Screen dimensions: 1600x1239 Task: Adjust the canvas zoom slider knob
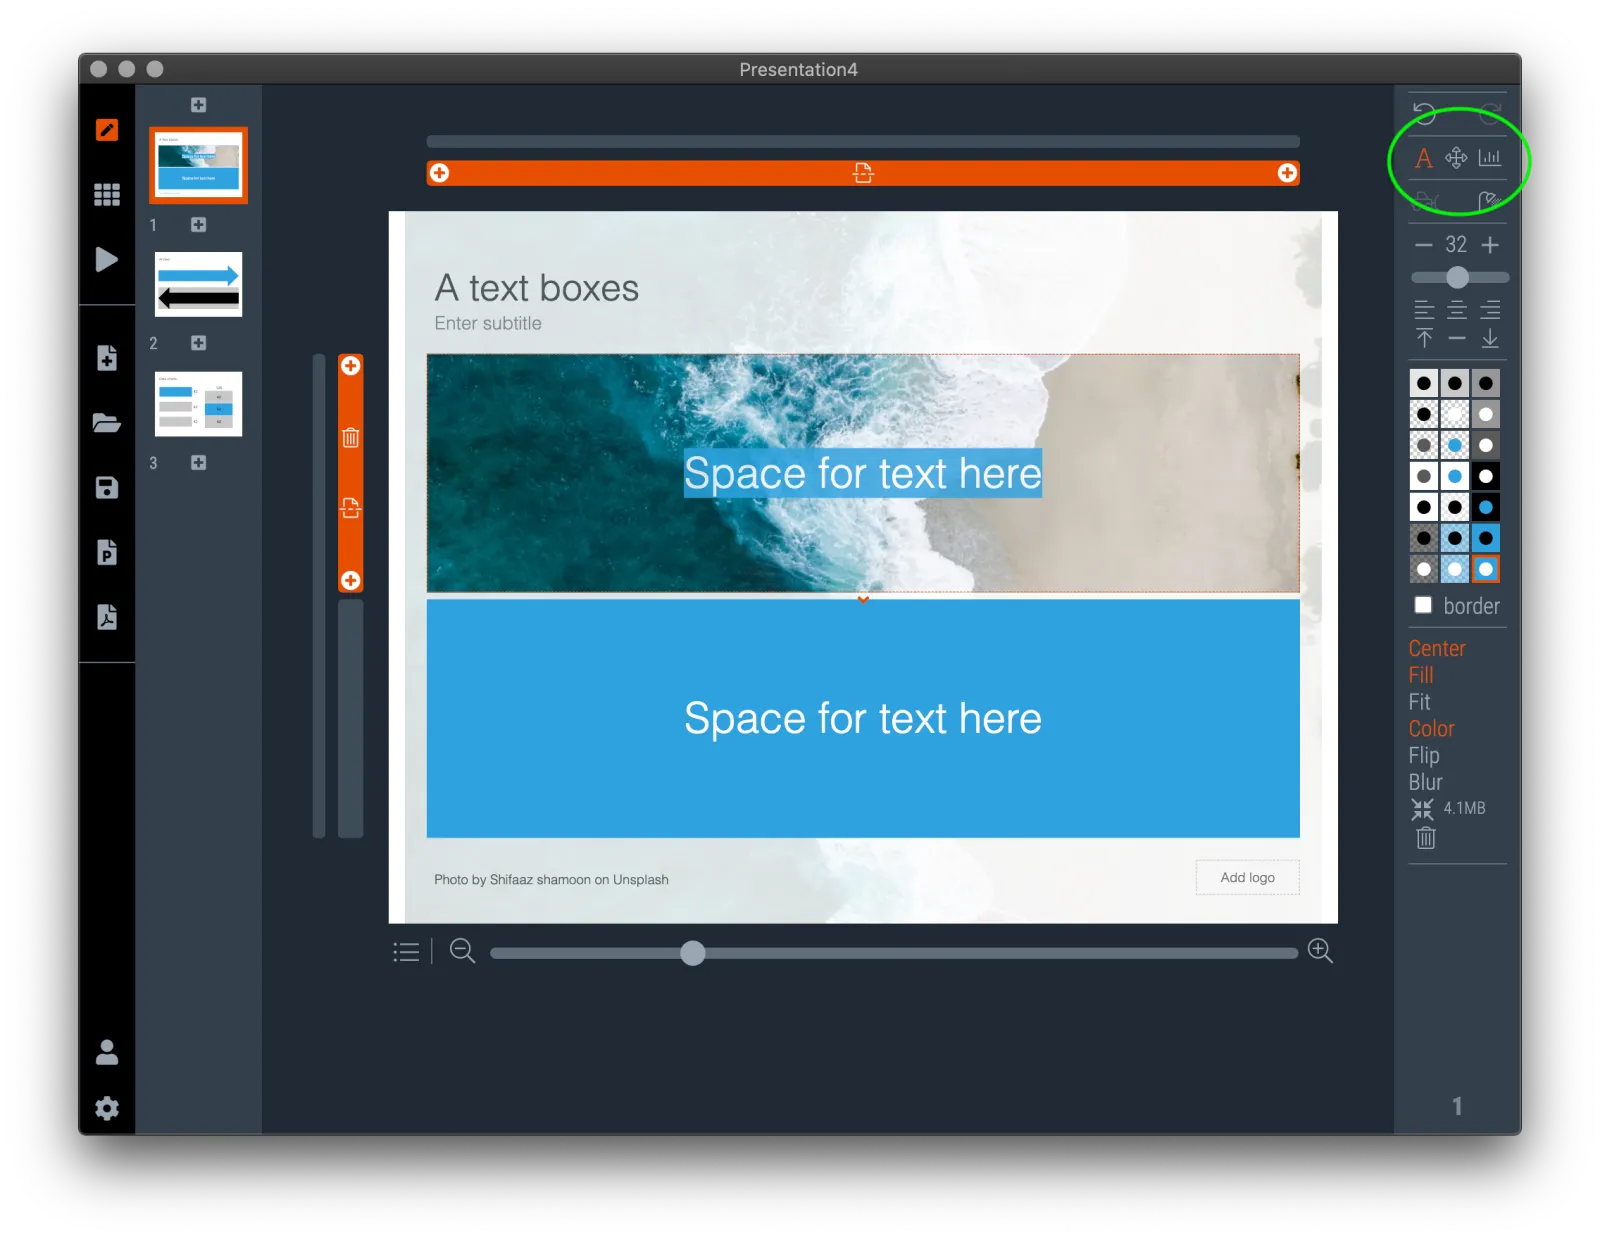coord(692,953)
